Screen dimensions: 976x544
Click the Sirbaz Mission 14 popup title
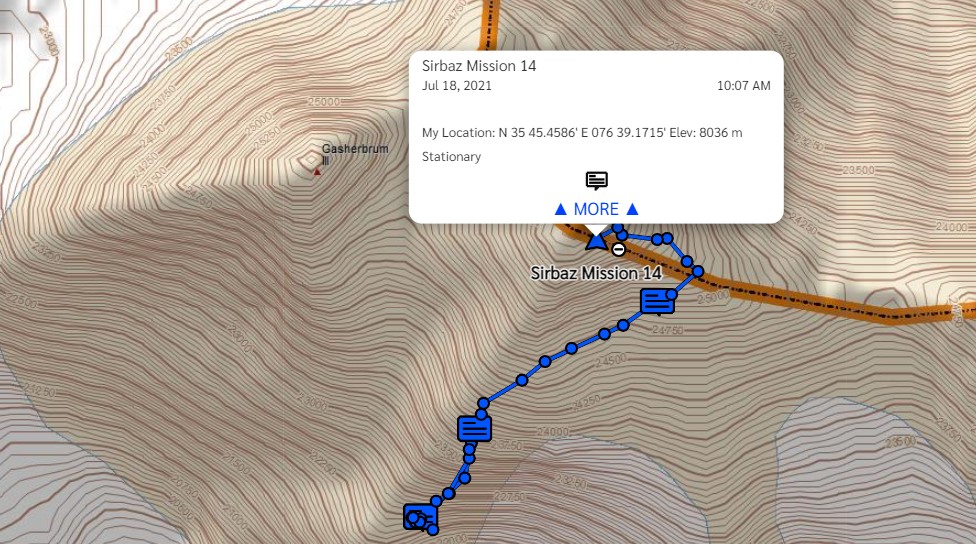click(x=479, y=66)
